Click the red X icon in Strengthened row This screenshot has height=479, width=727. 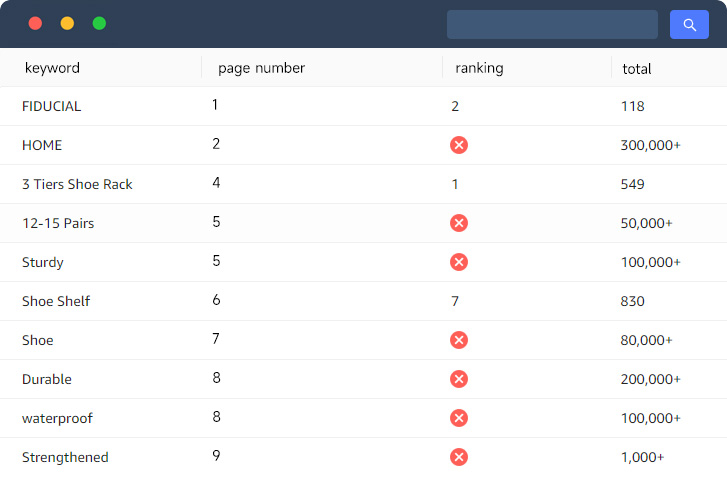point(459,457)
